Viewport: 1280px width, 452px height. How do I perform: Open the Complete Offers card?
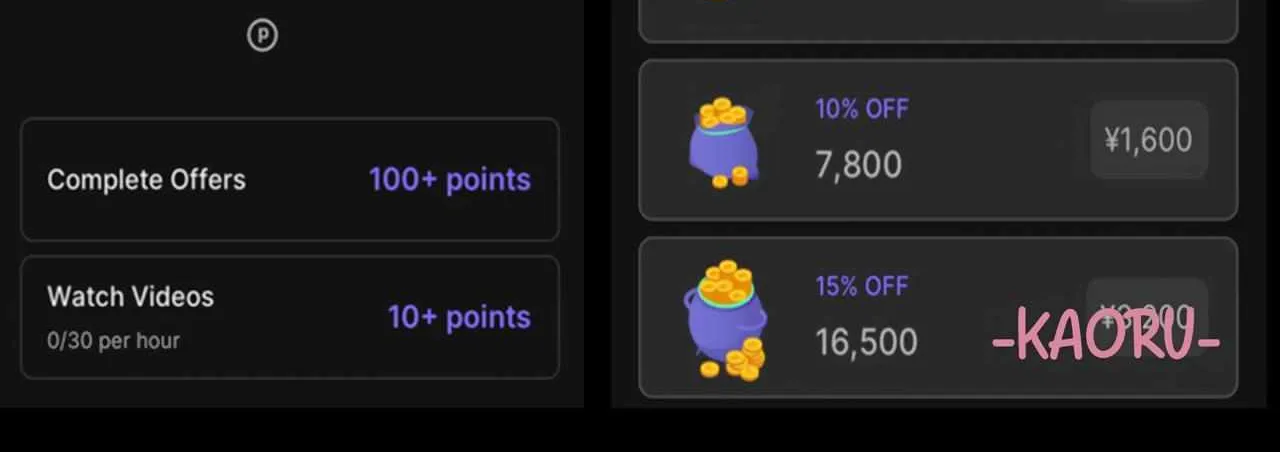pyautogui.click(x=290, y=179)
